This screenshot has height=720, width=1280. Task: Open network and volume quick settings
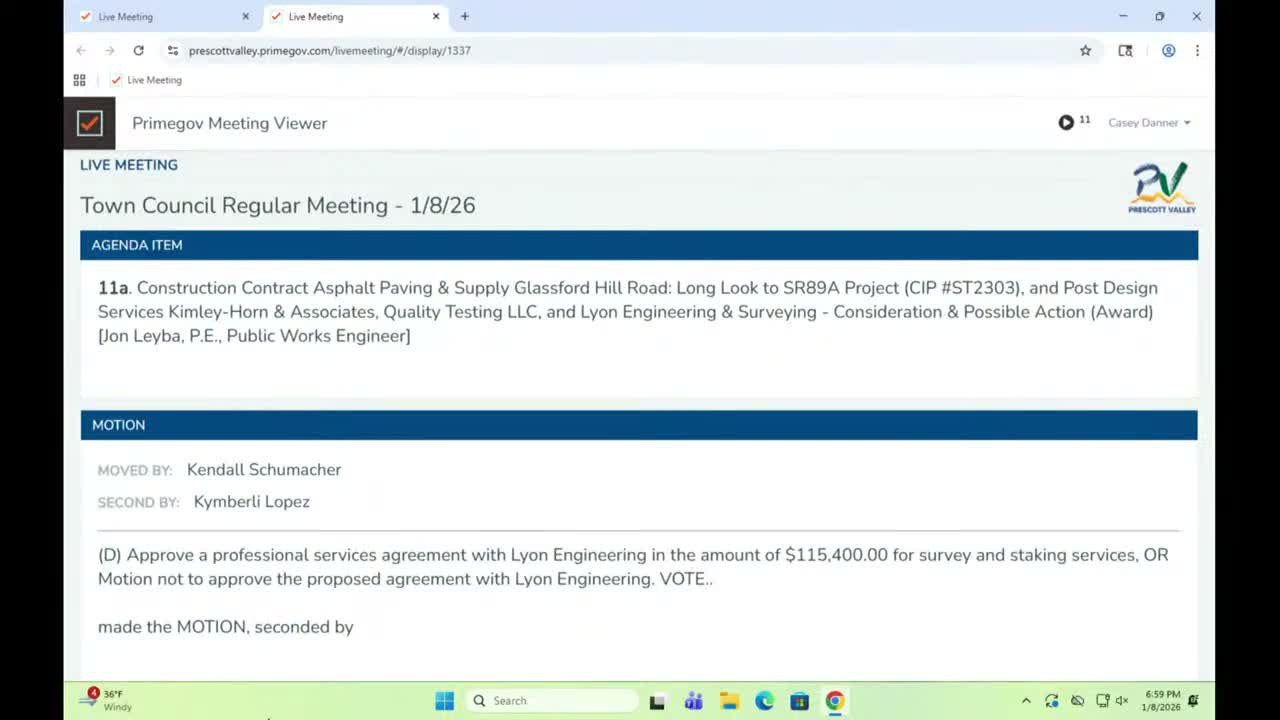(1112, 701)
